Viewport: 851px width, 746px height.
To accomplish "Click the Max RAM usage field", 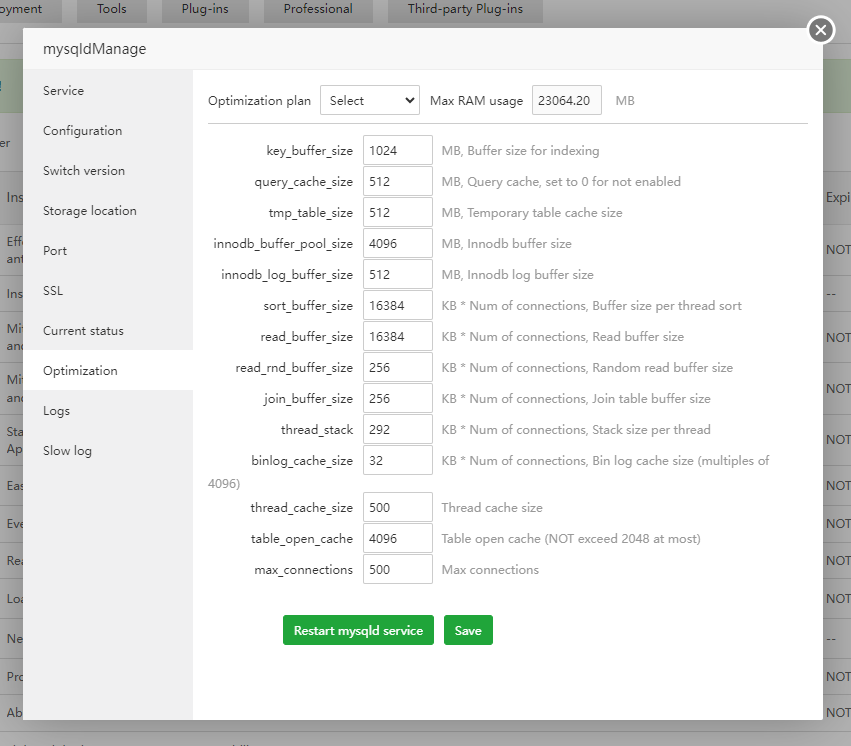I will tap(567, 100).
